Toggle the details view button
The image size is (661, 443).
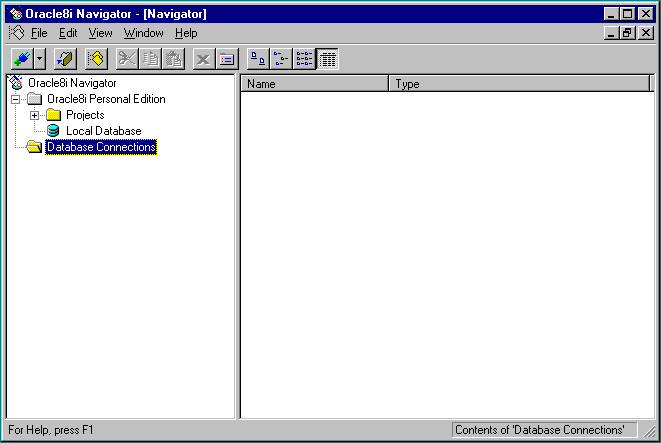click(x=328, y=59)
